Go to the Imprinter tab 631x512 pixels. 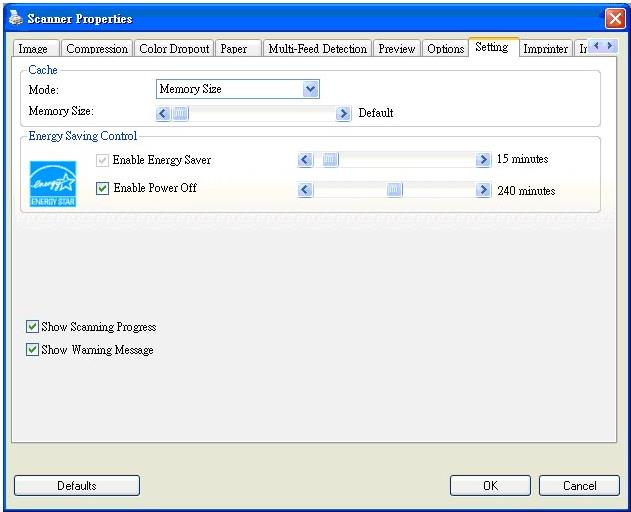(x=546, y=49)
